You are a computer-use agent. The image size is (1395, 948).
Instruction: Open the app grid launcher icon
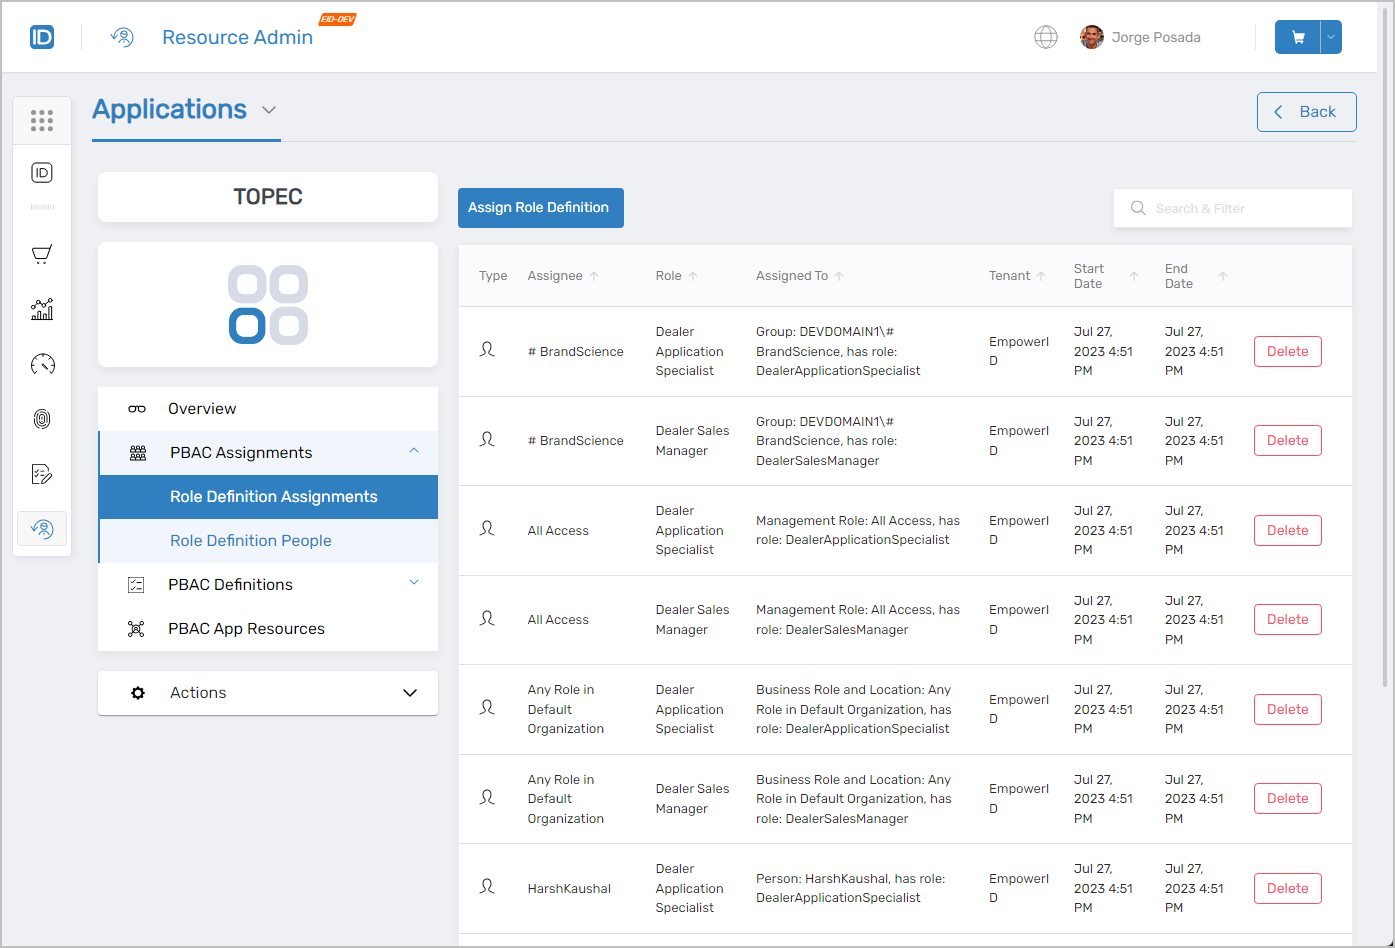[x=42, y=121]
